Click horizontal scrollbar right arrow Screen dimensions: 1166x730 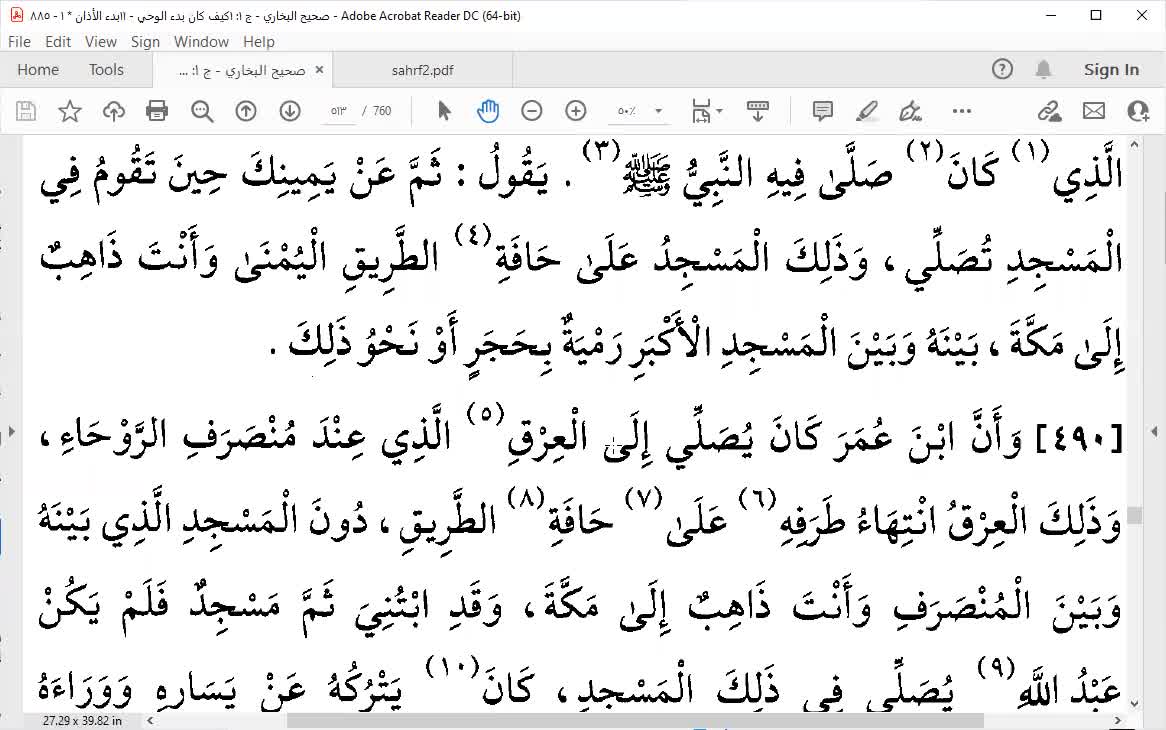pyautogui.click(x=1118, y=720)
